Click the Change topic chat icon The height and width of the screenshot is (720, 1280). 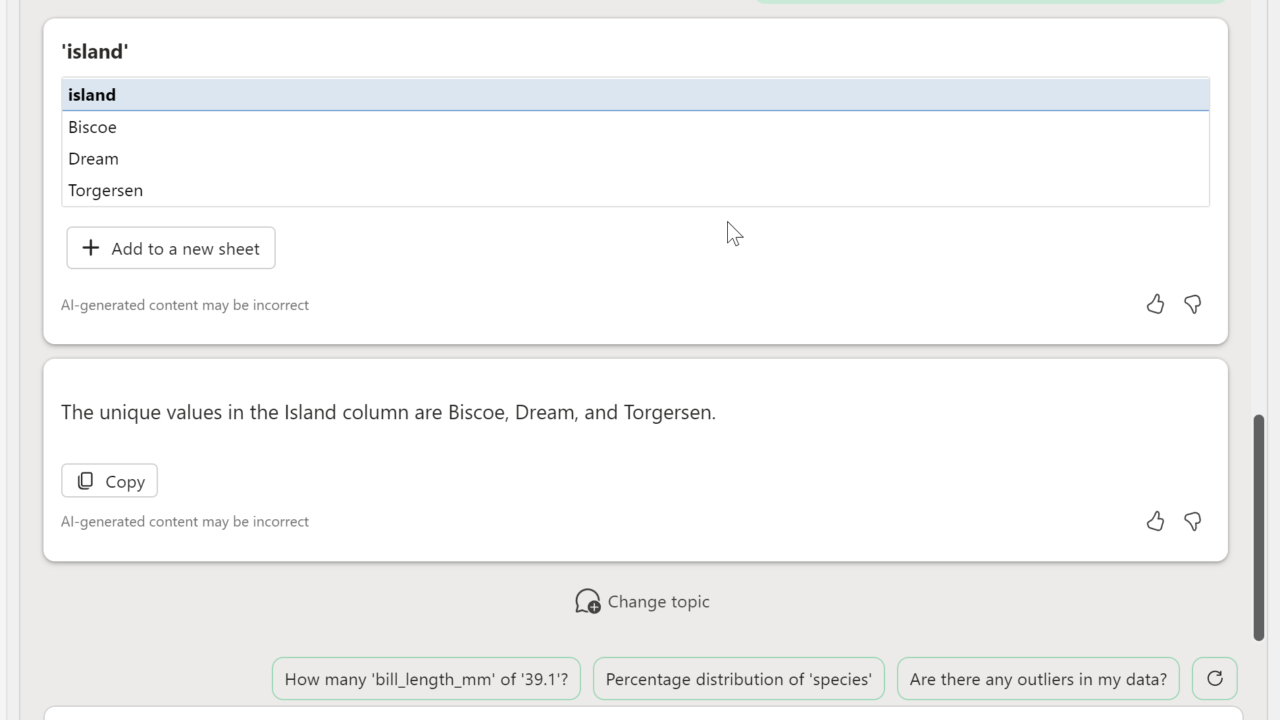(x=587, y=601)
